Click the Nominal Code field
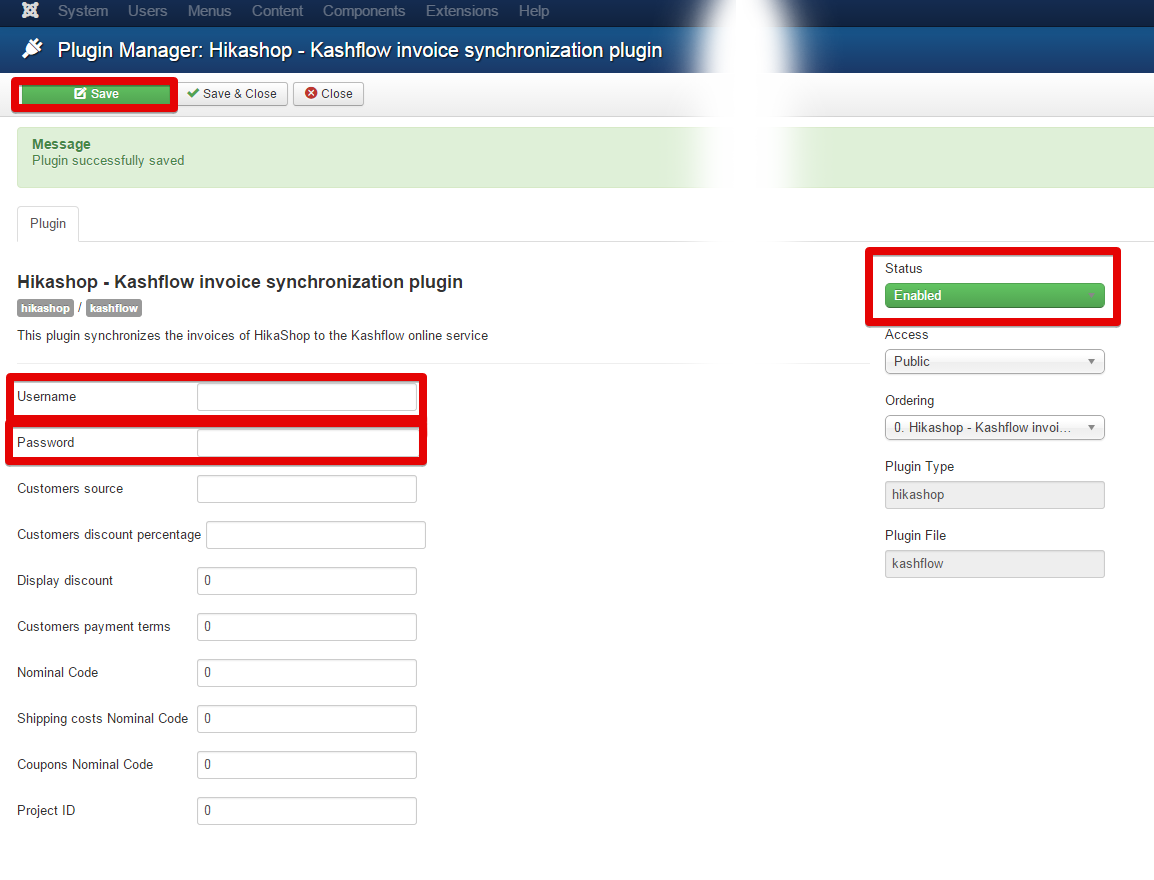 pyautogui.click(x=307, y=673)
